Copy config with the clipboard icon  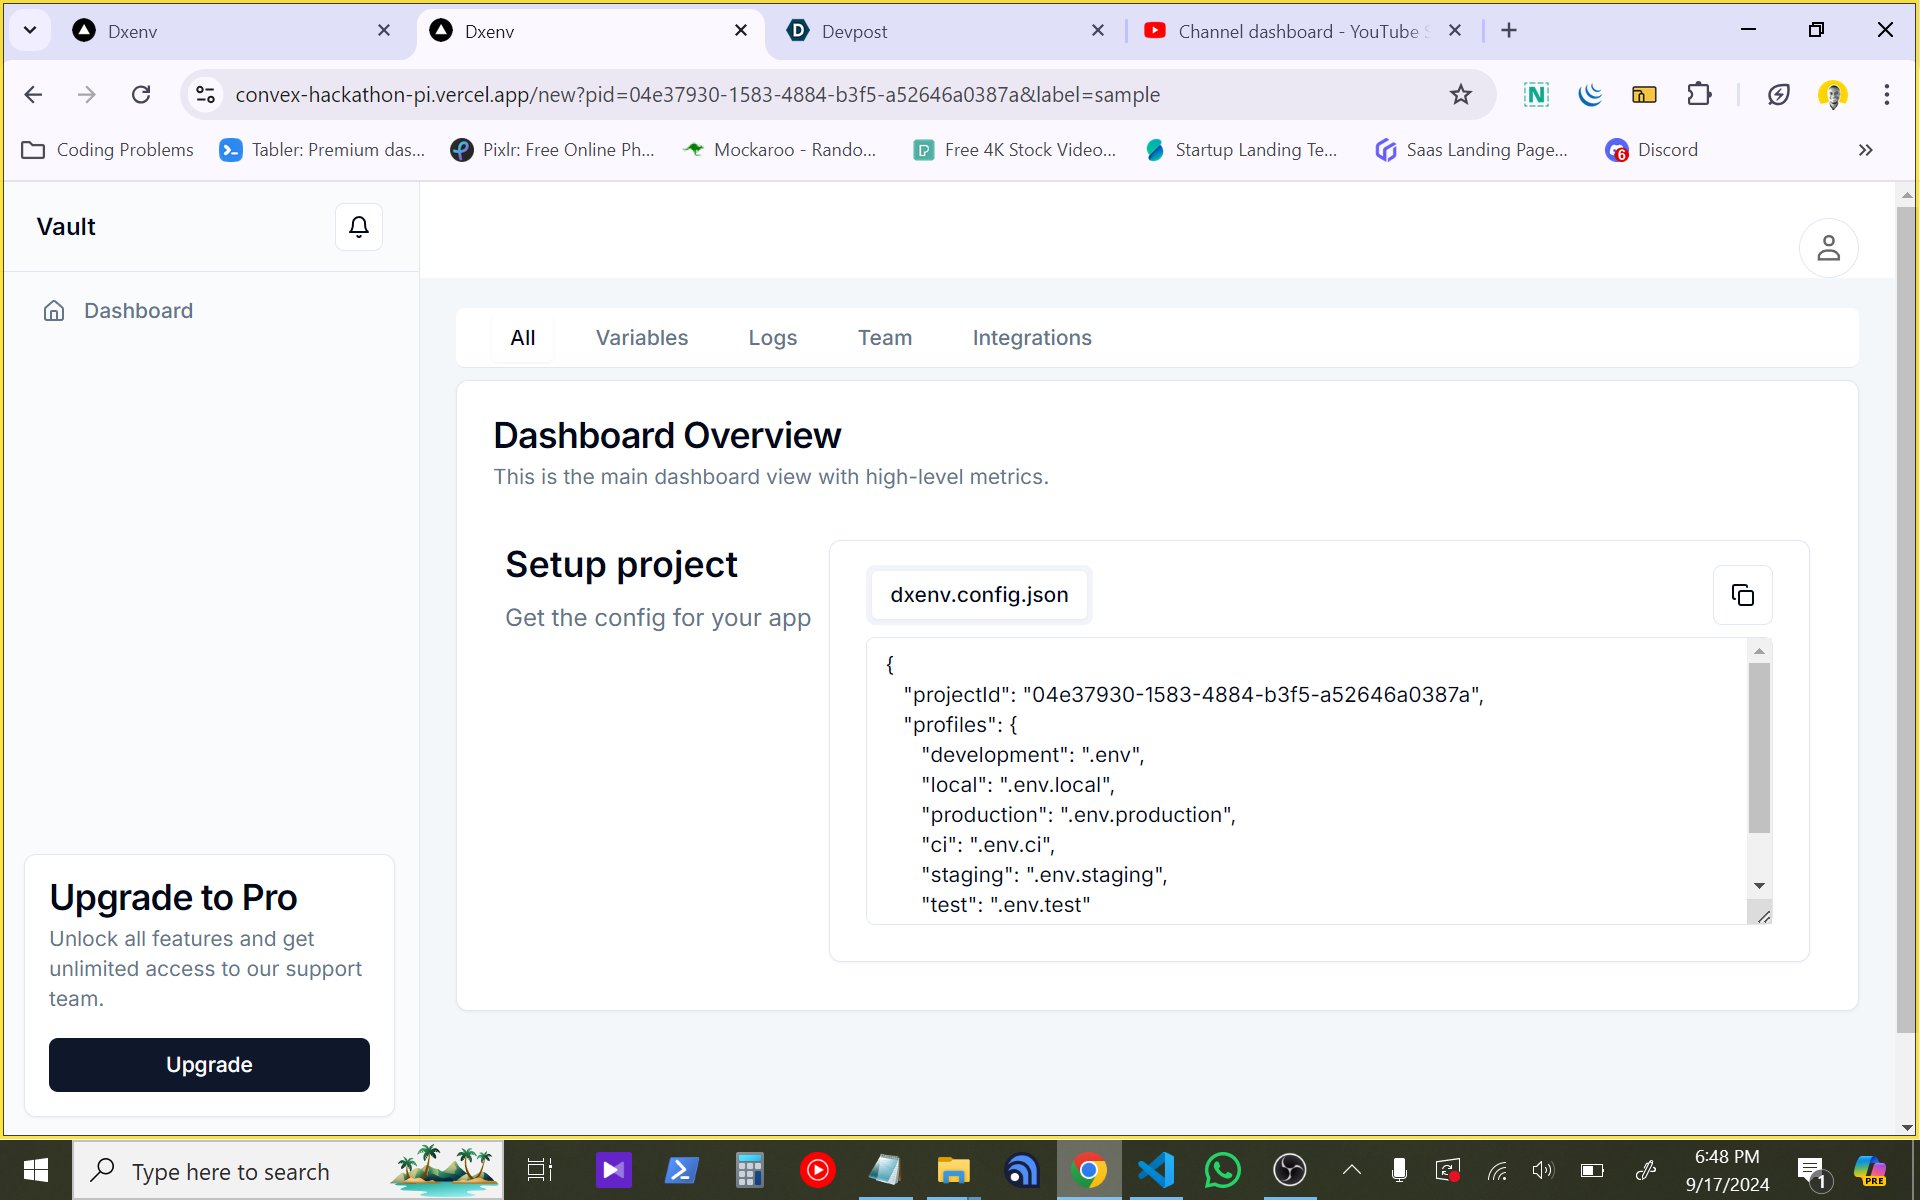pyautogui.click(x=1742, y=595)
